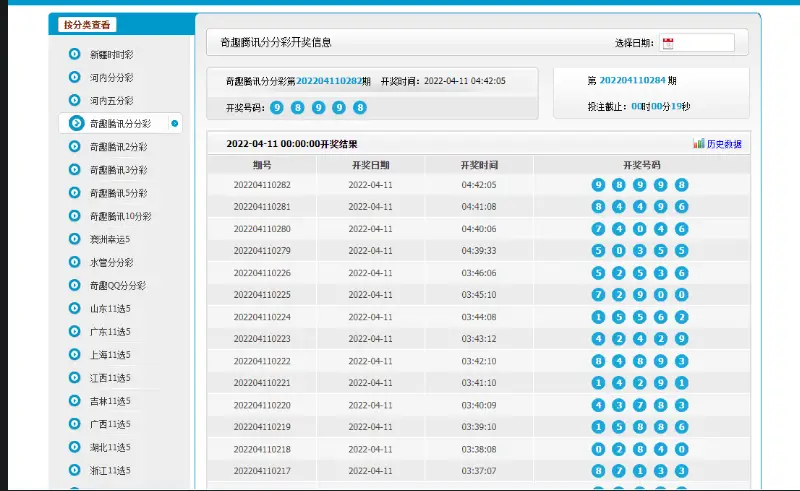Viewport: 800px width, 491px height.
Task: Select 浙江11选5 in the sidebar
Action: click(110, 470)
